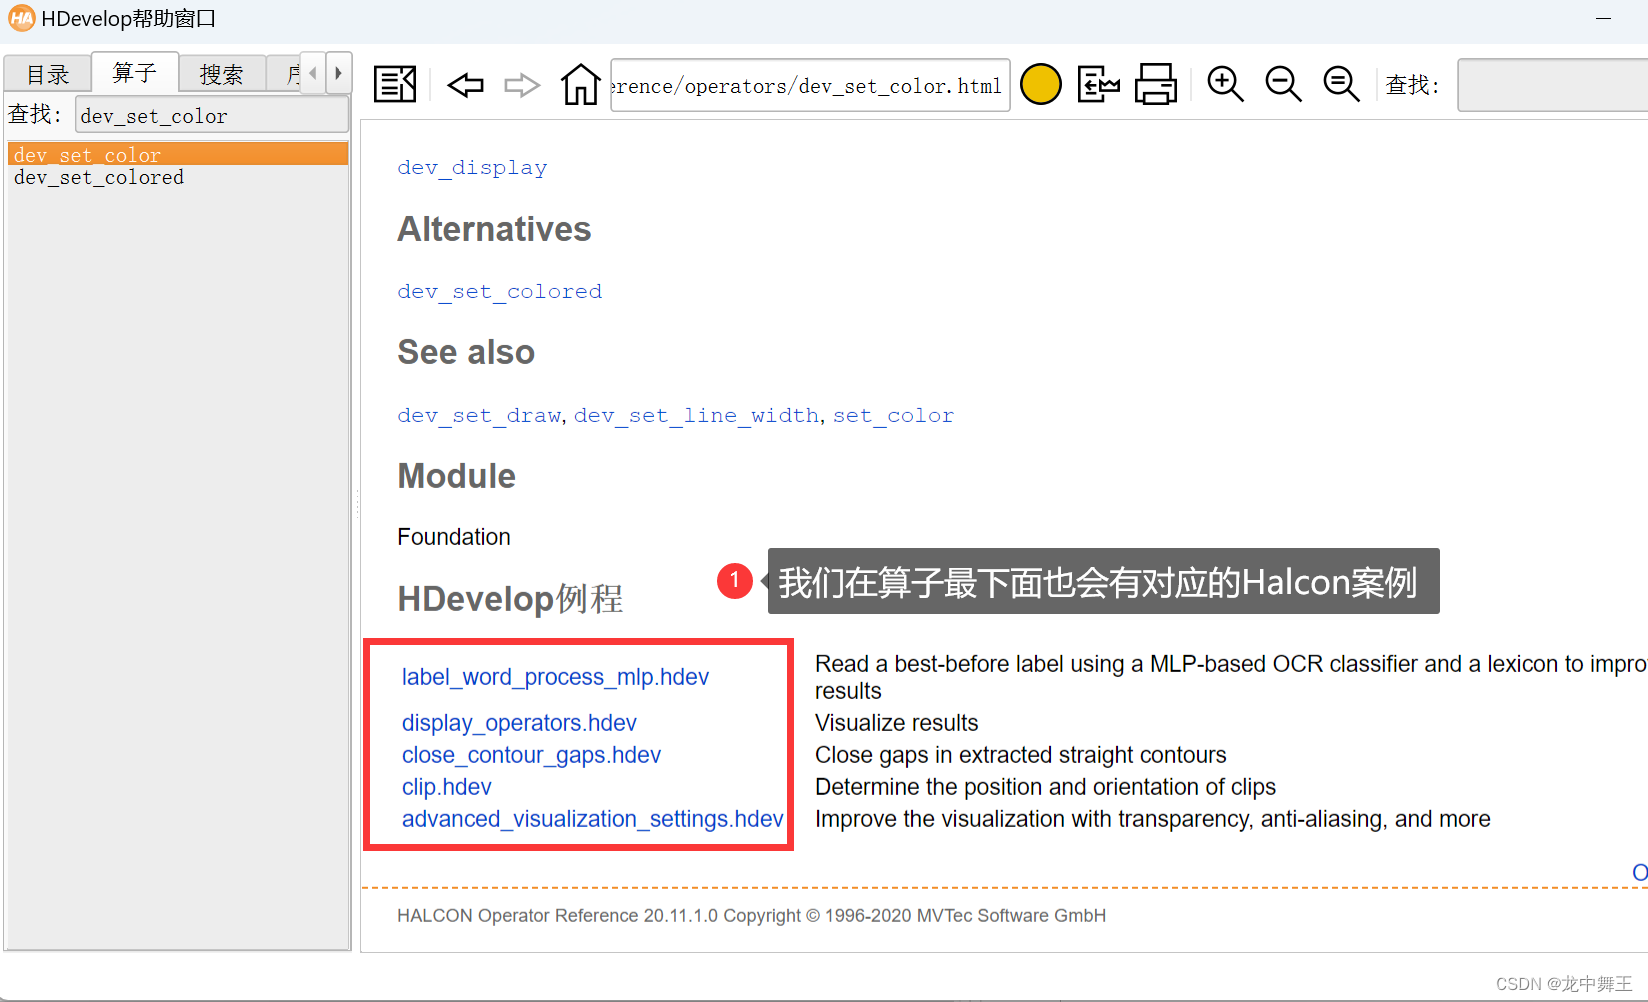Click 'Close gaps in extracted straight contours'
1648x1002 pixels.
[1020, 755]
